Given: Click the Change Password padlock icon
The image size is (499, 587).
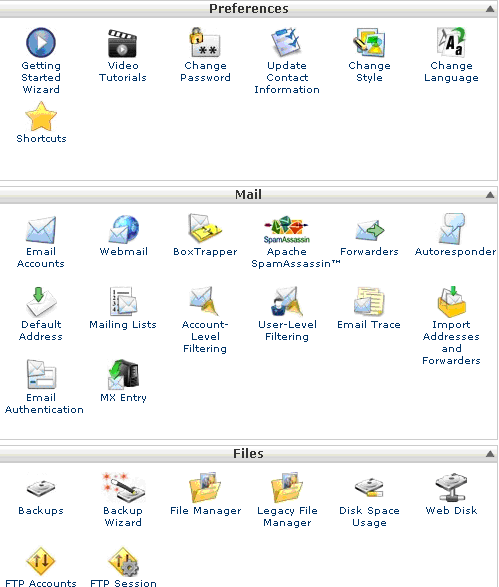Looking at the screenshot, I should [205, 42].
